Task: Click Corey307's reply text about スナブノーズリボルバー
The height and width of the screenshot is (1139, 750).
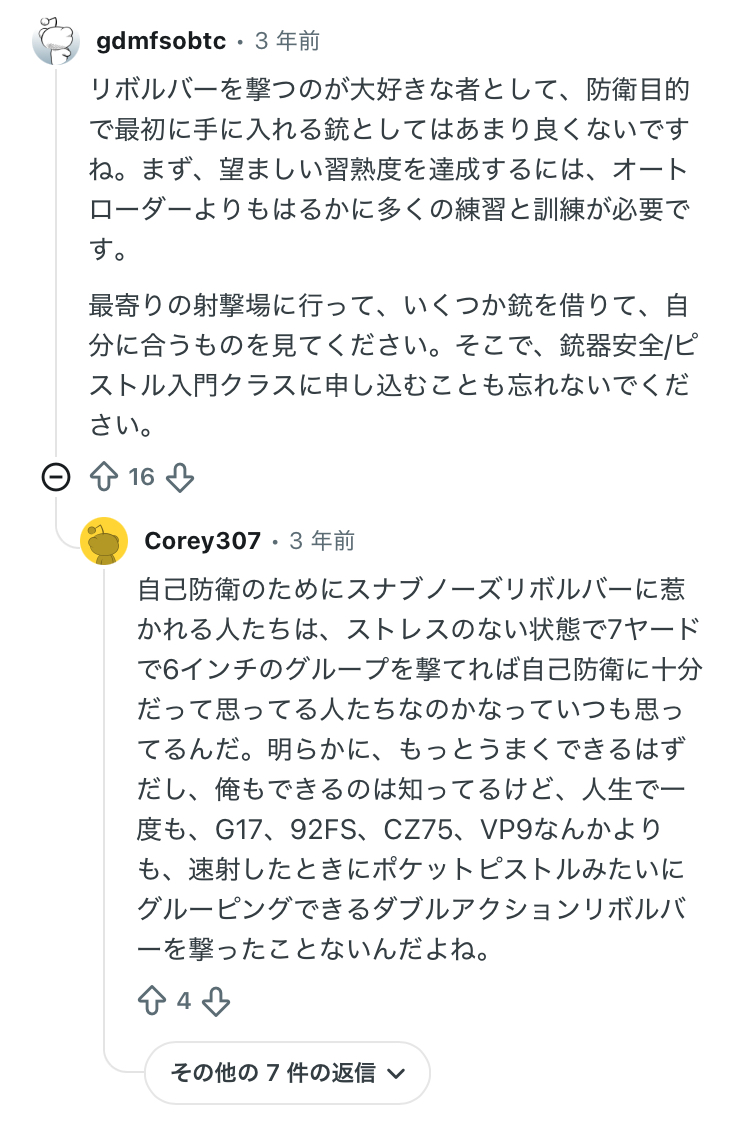Action: click(420, 770)
